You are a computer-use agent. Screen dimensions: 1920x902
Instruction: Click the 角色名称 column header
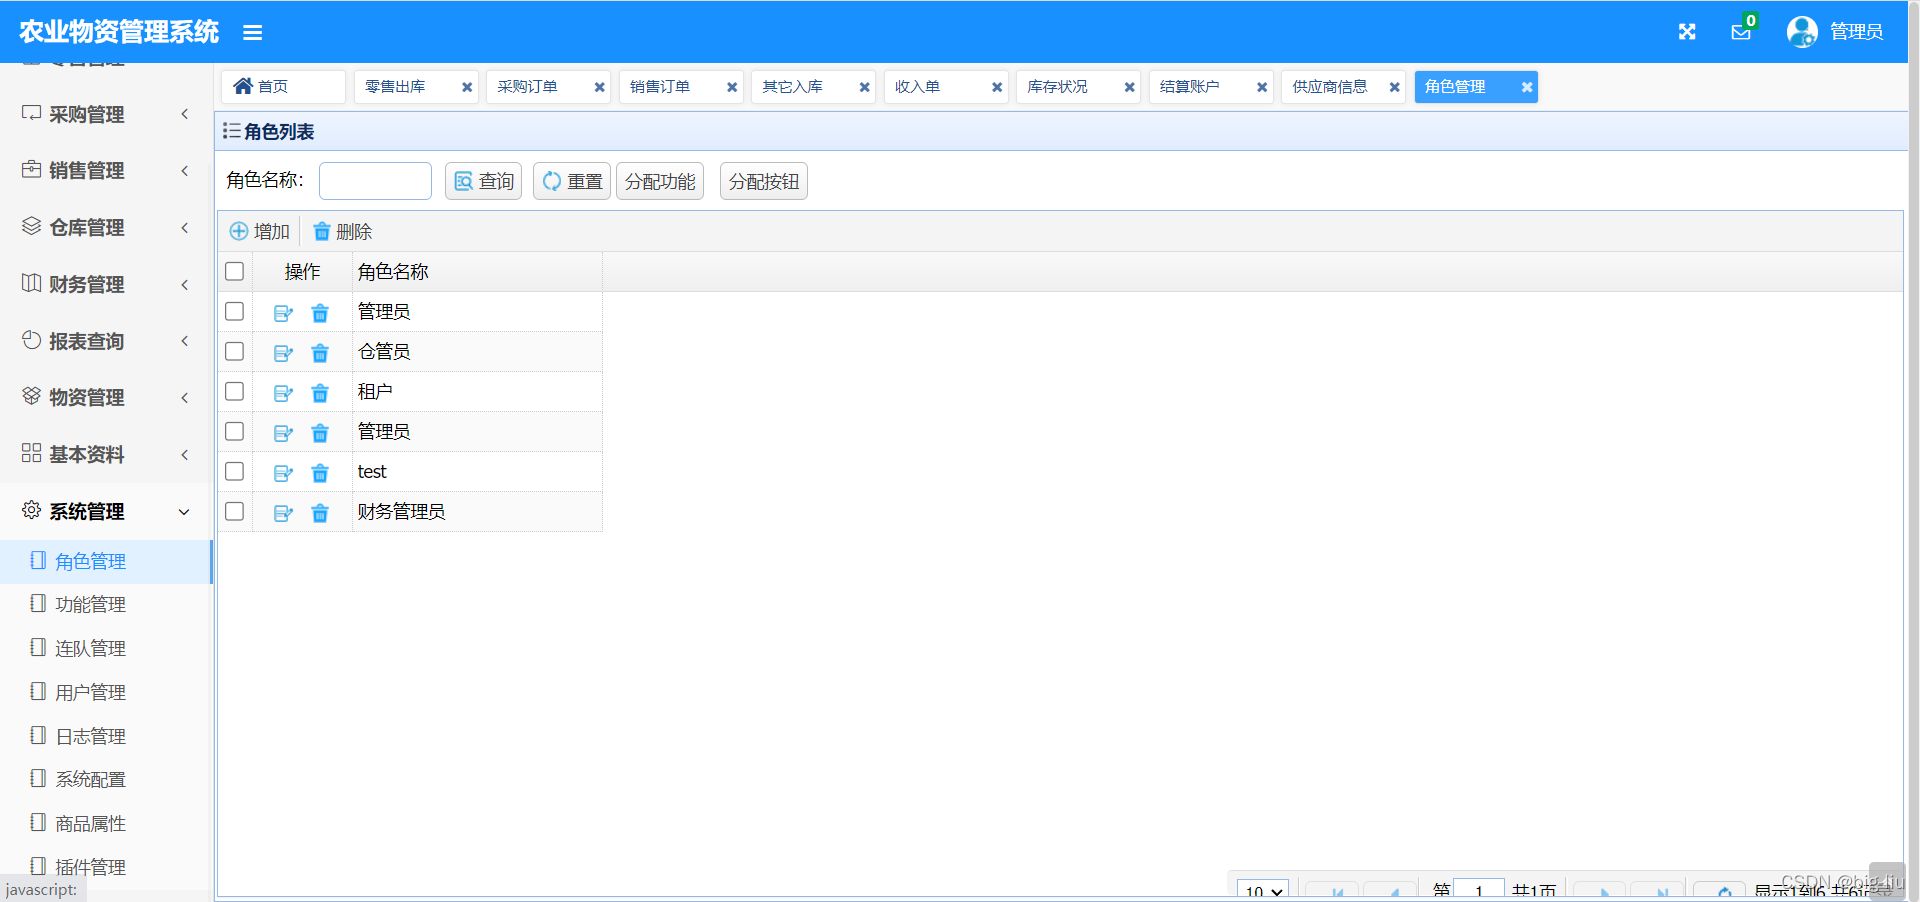click(x=477, y=272)
